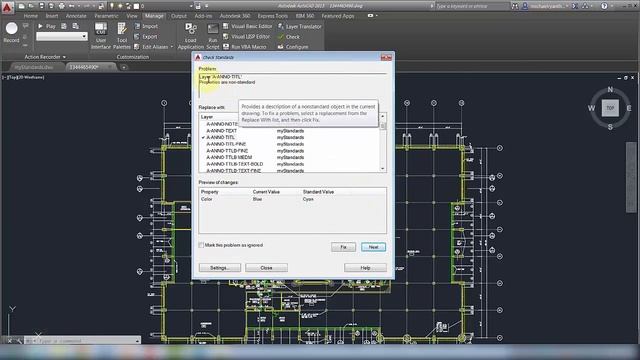The width and height of the screenshot is (640, 360).
Task: Click the Color property row in preview
Action: (292, 199)
